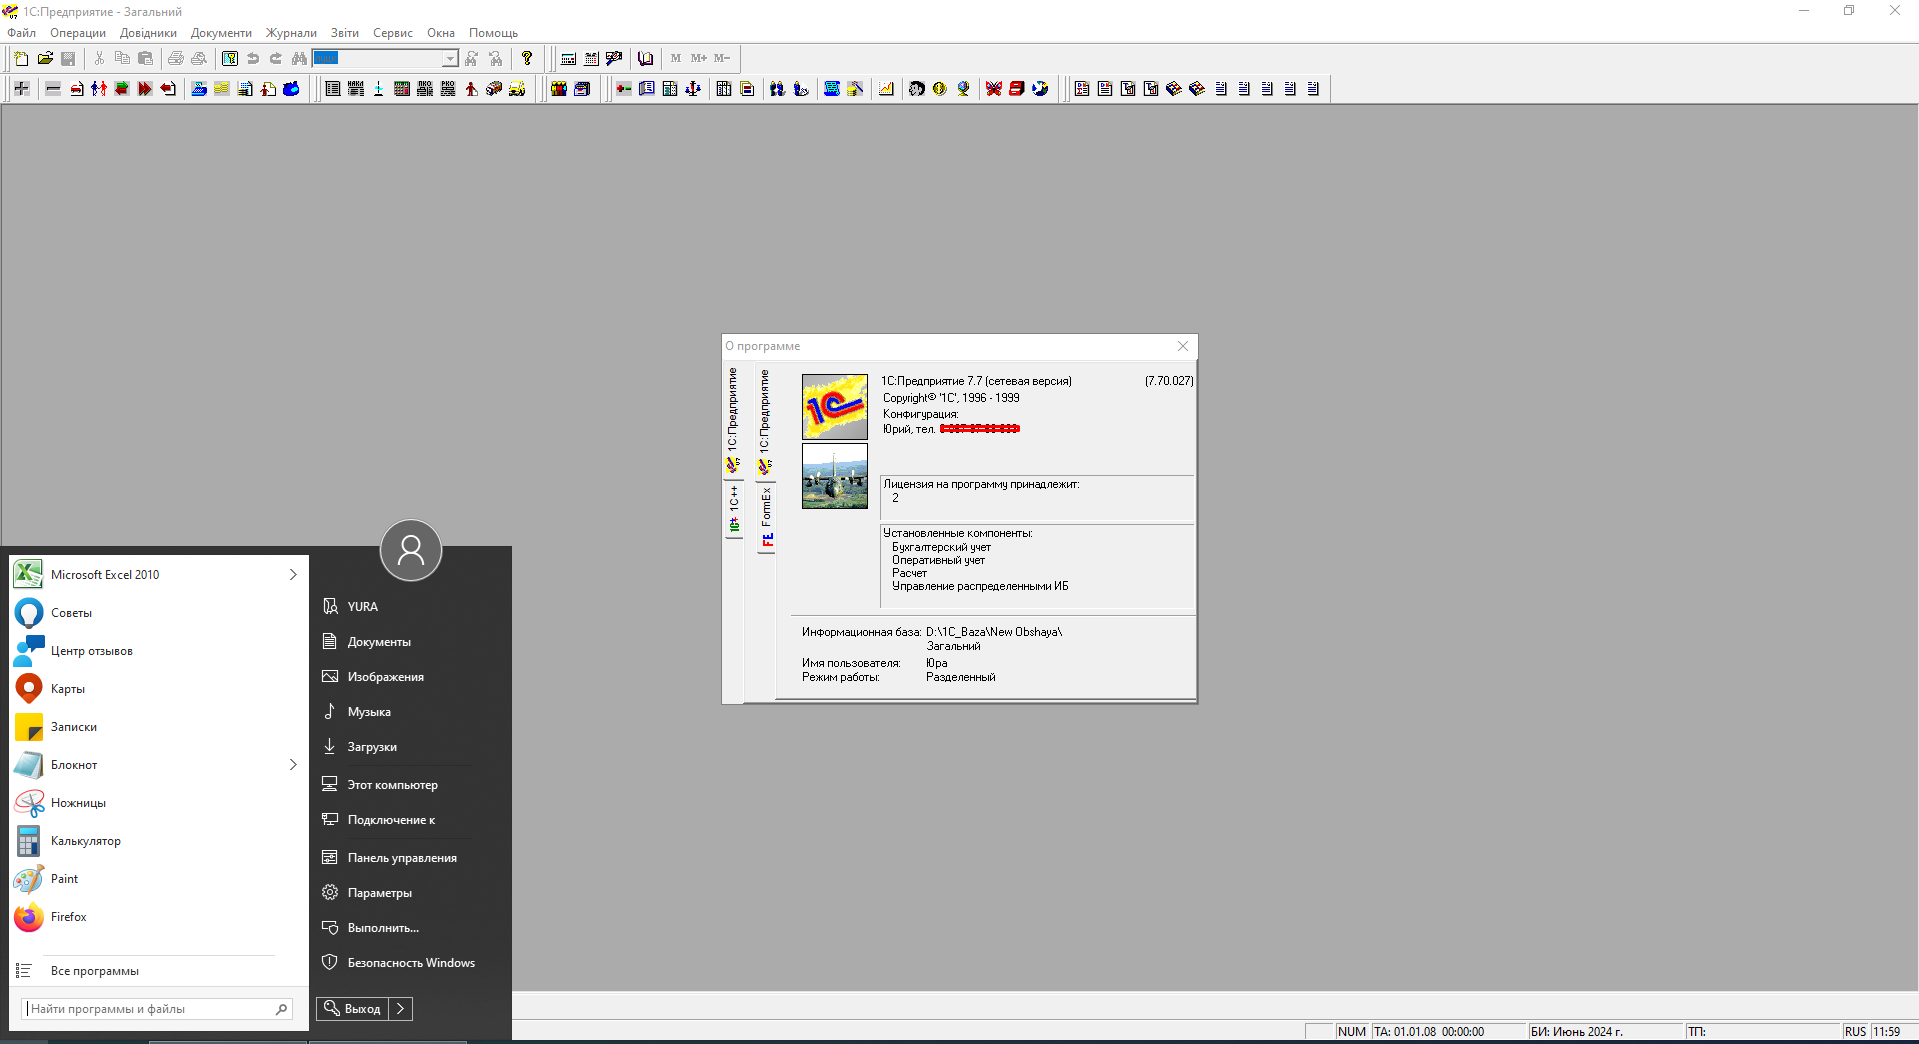This screenshot has height=1044, width=1919.
Task: Open Безопасность Windows from Start menu
Action: [x=411, y=963]
